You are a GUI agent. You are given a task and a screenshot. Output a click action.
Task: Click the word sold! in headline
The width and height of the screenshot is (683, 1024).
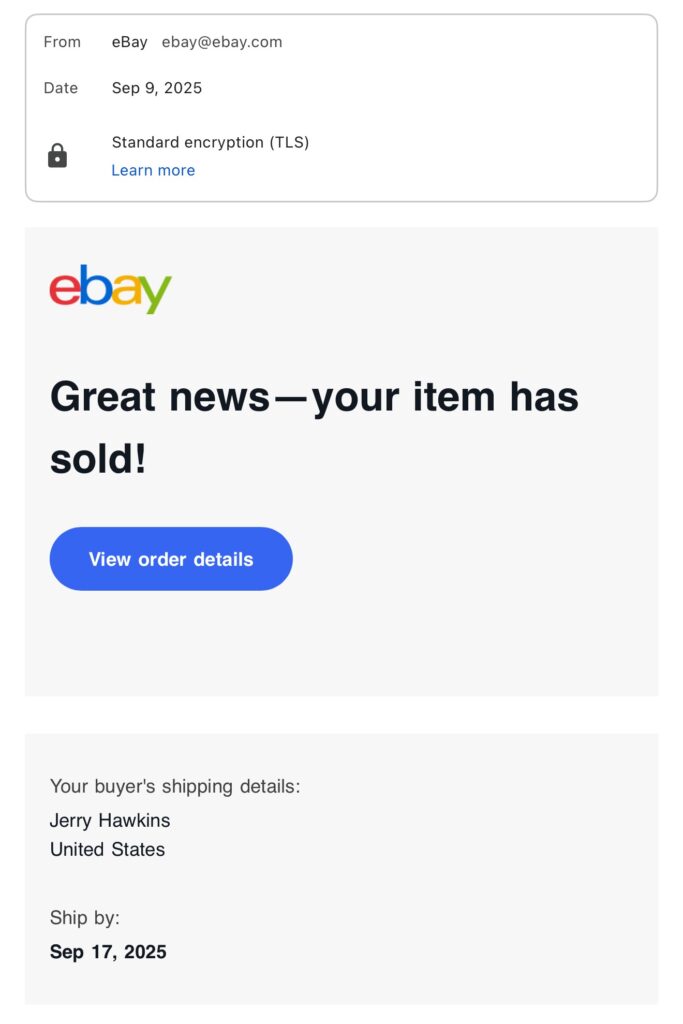click(98, 459)
